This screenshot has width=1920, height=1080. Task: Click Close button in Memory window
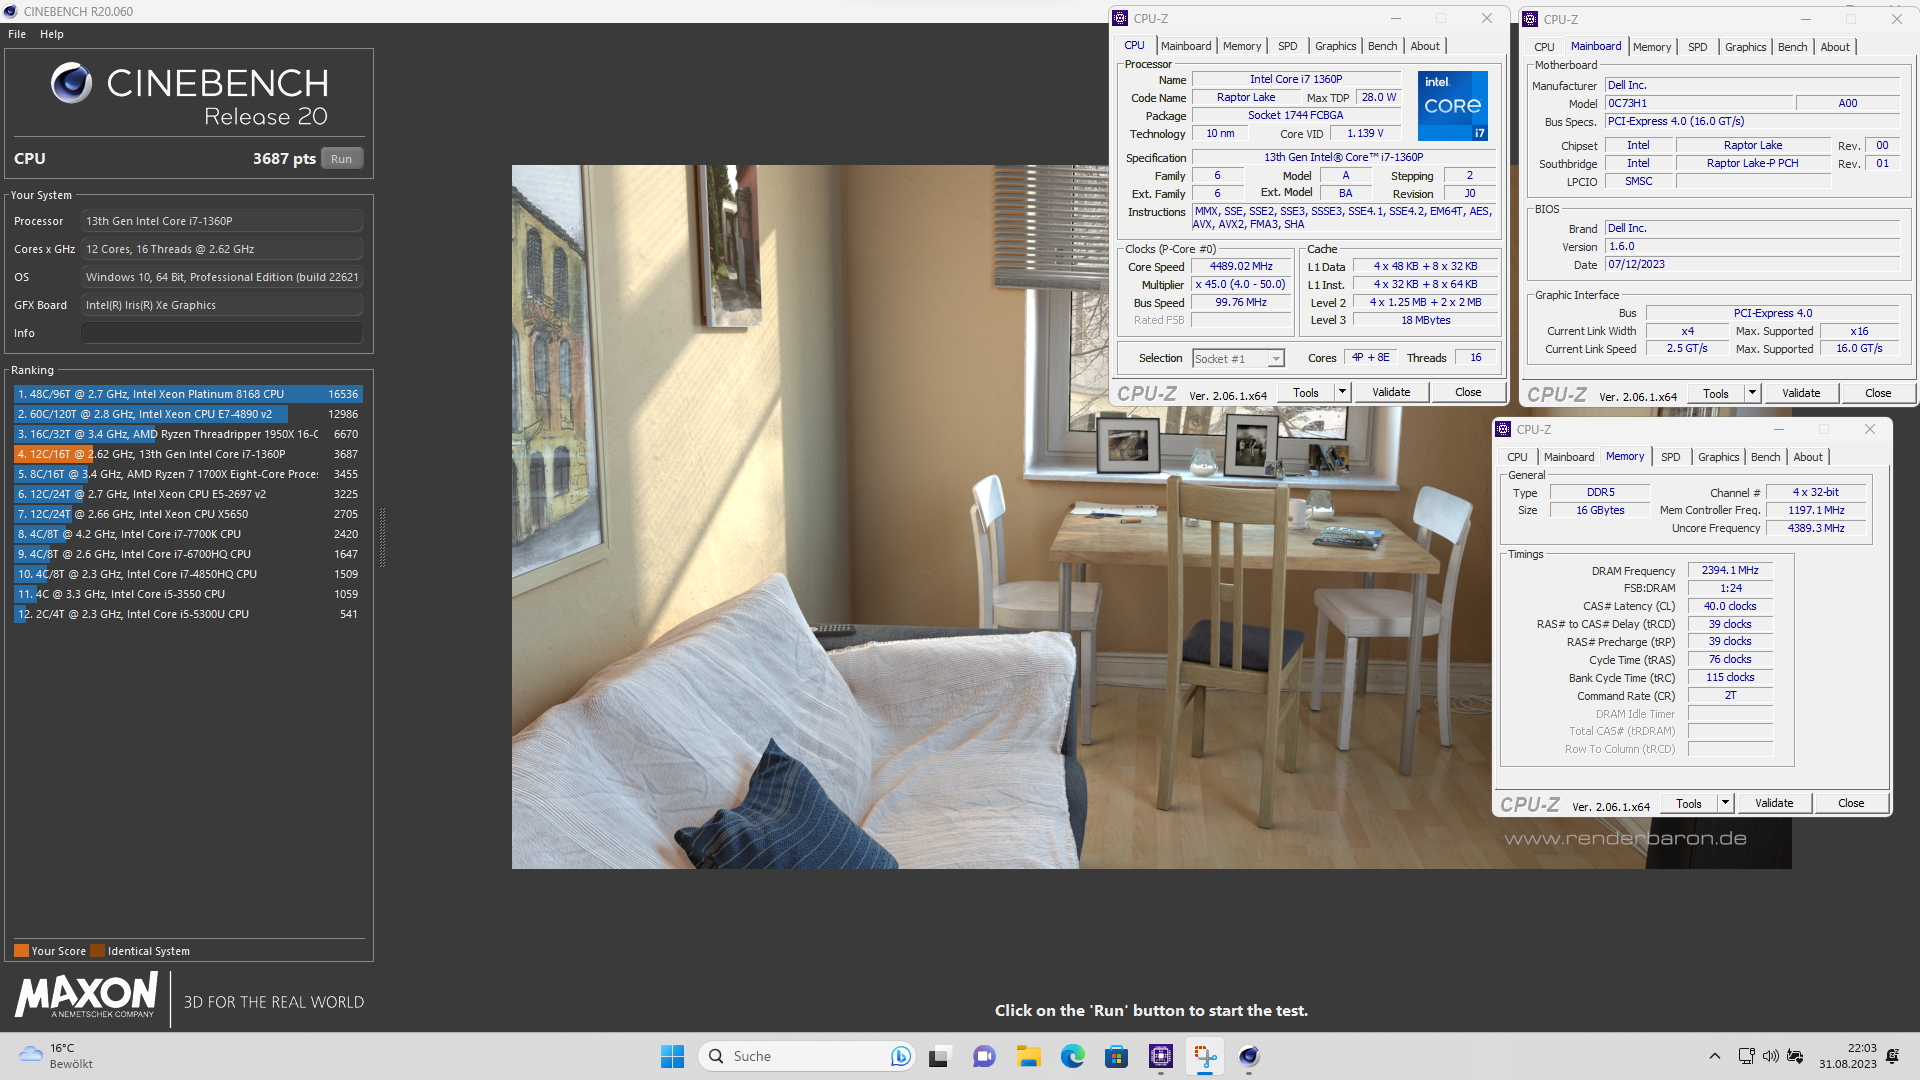[1851, 803]
